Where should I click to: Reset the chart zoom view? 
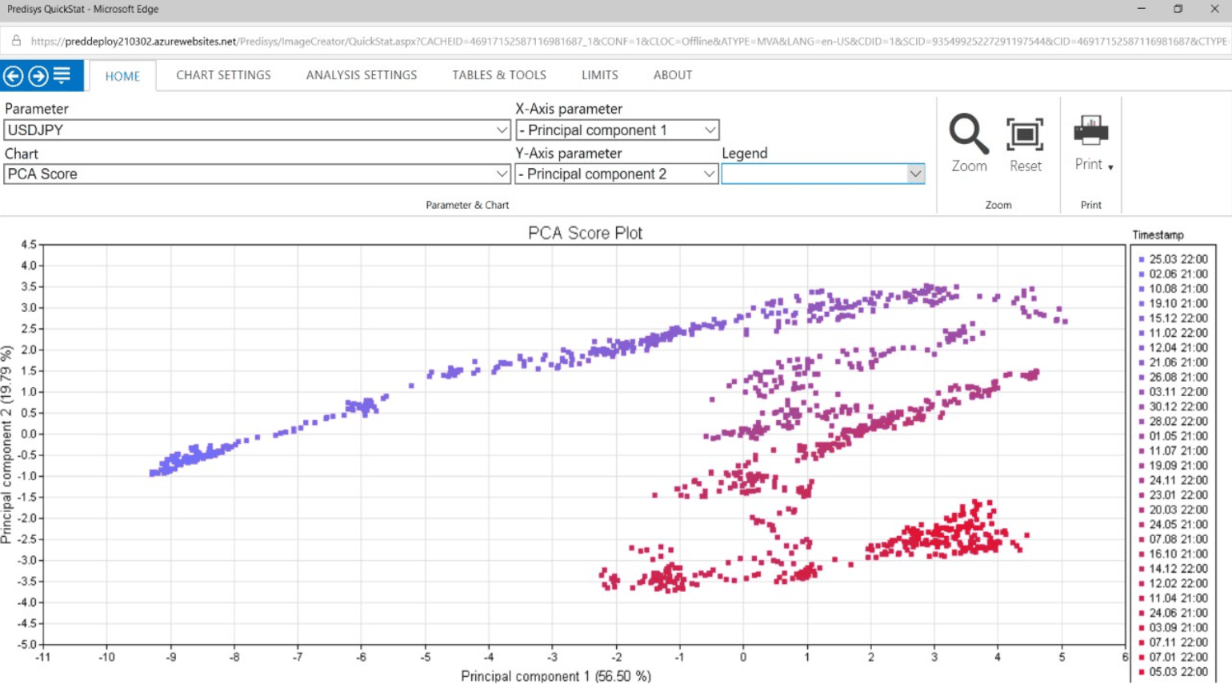(x=1025, y=136)
